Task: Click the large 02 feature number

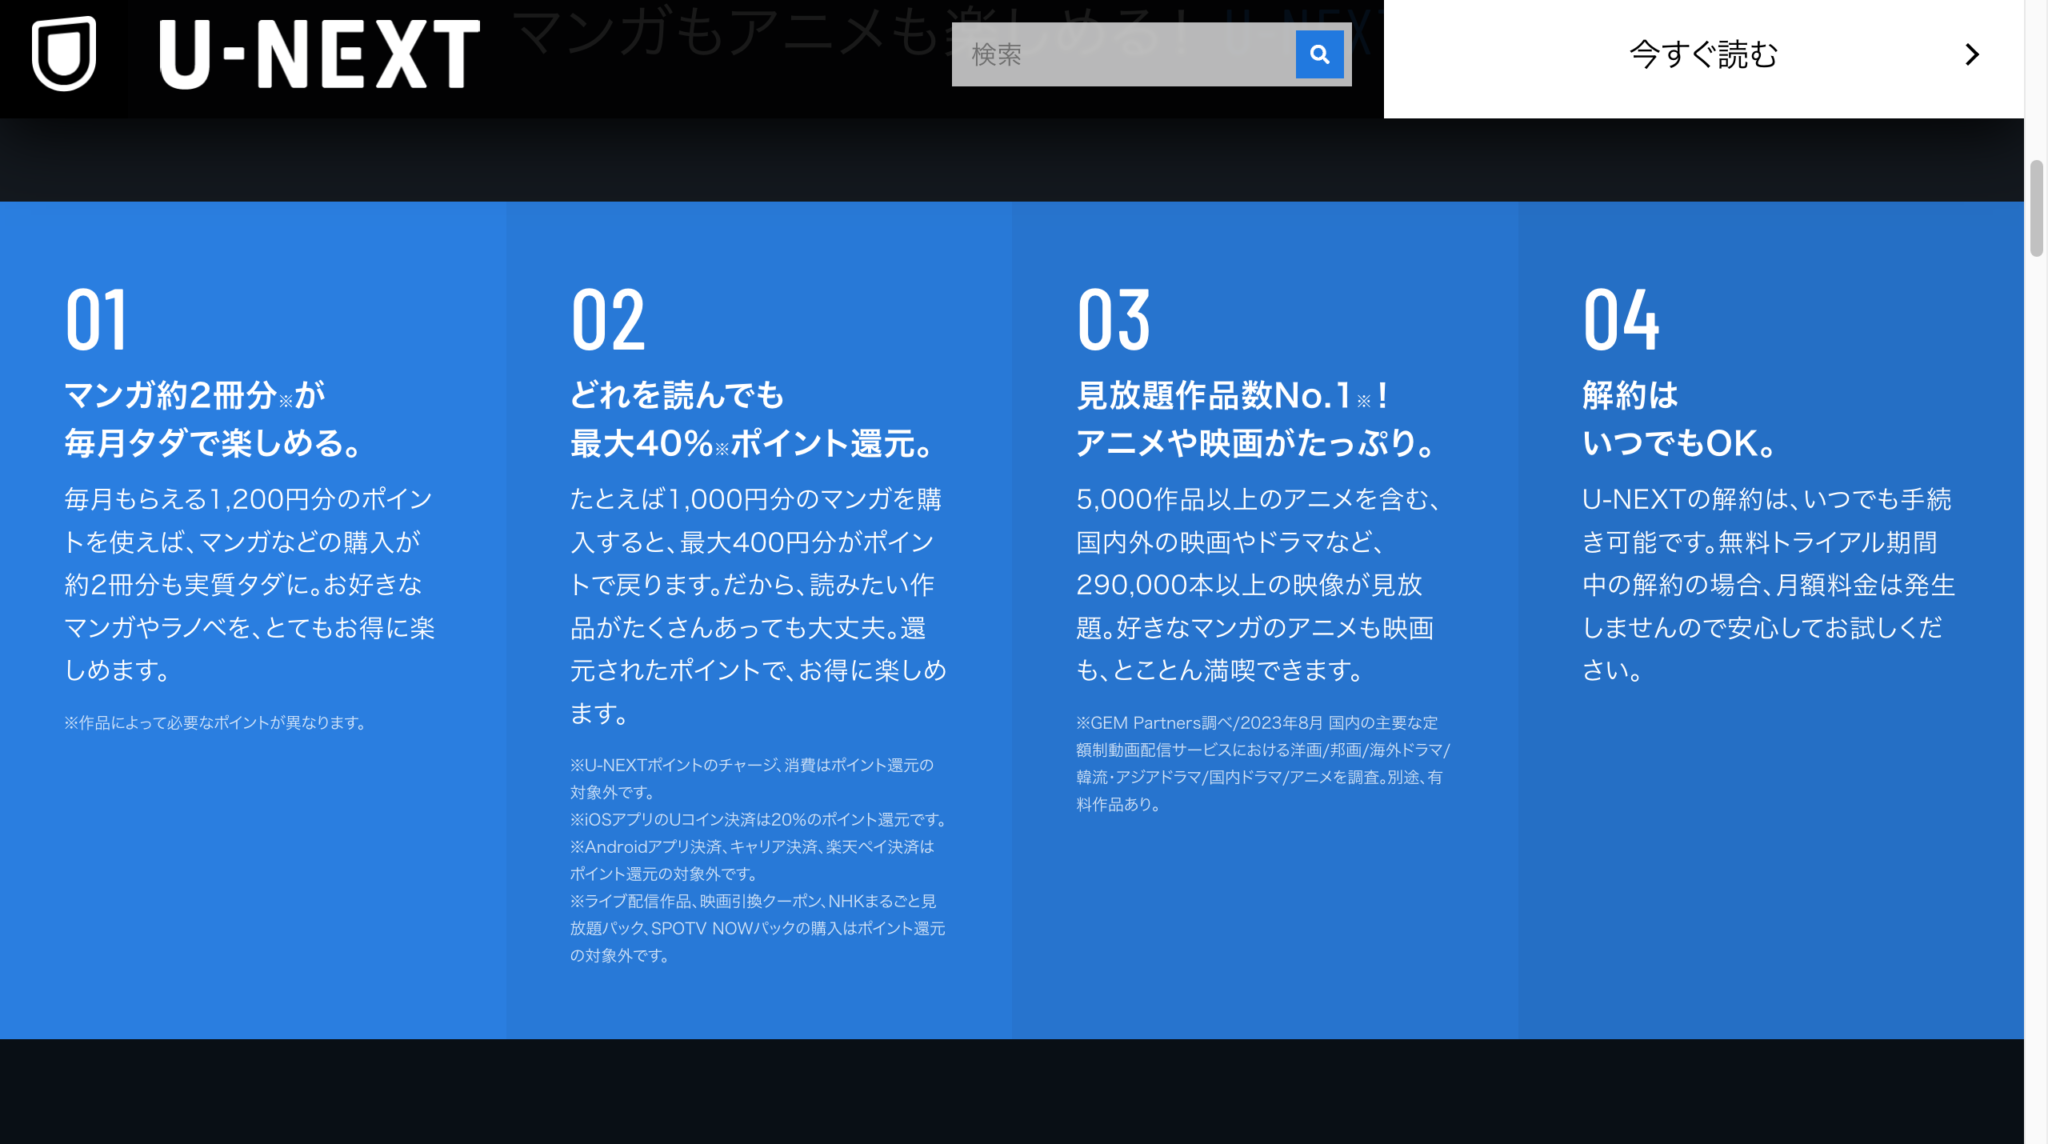Action: tap(608, 321)
